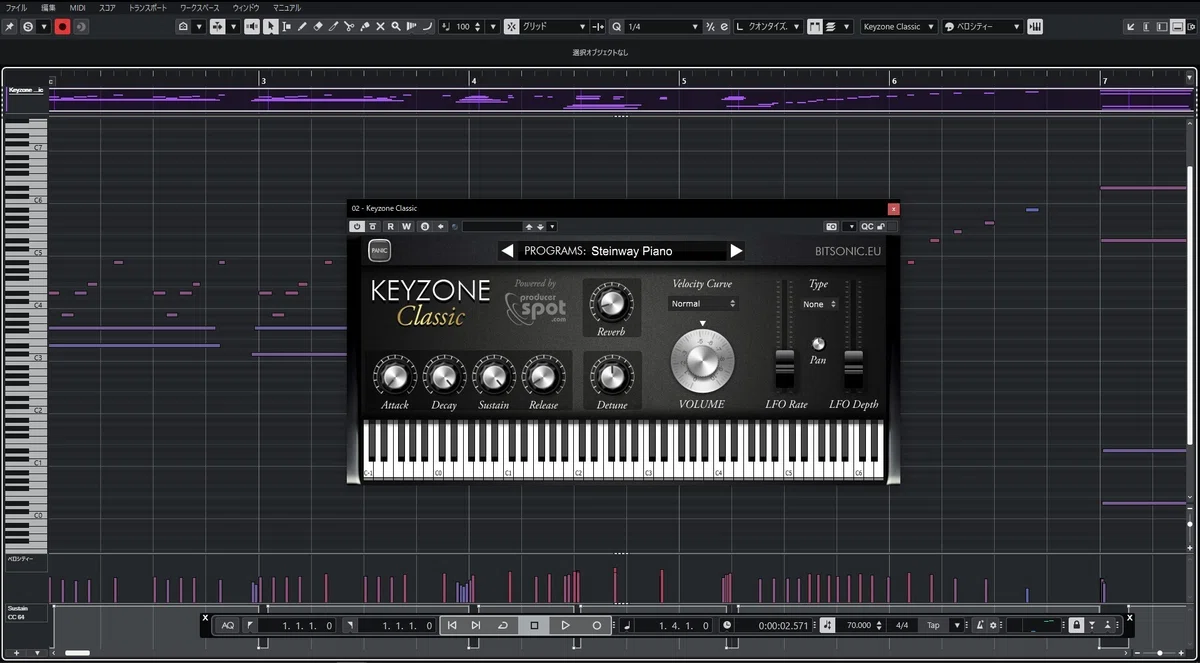1200x663 pixels.
Task: Select the Glue tool
Action: (365, 26)
